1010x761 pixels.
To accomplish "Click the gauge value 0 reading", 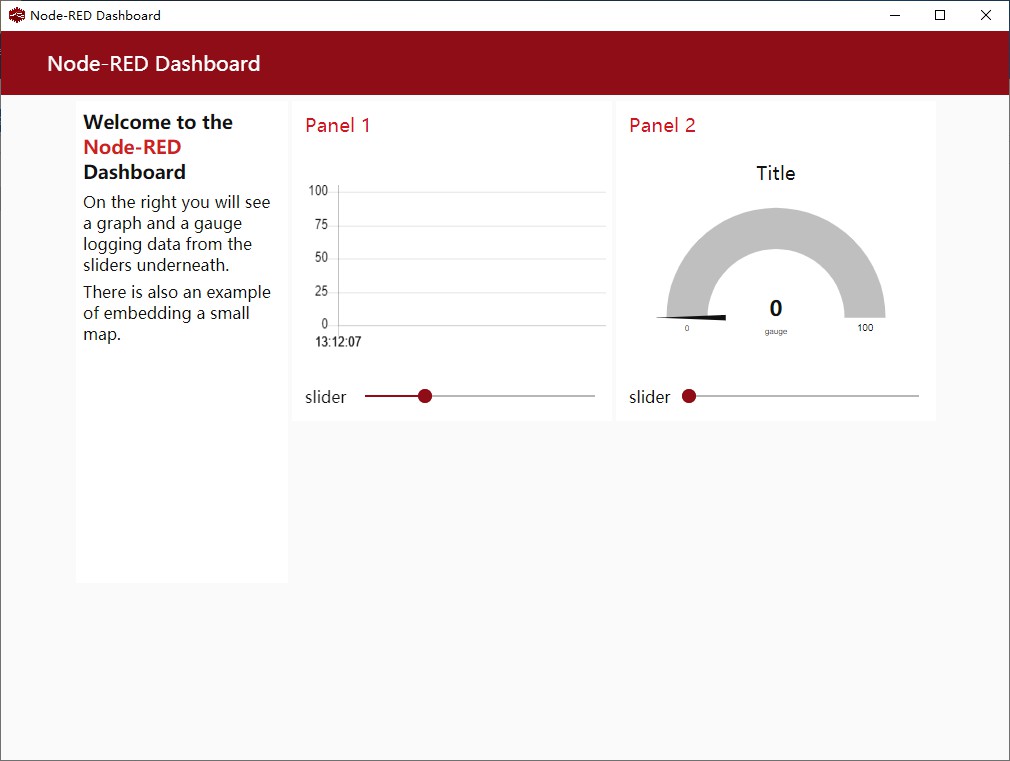I will point(776,309).
